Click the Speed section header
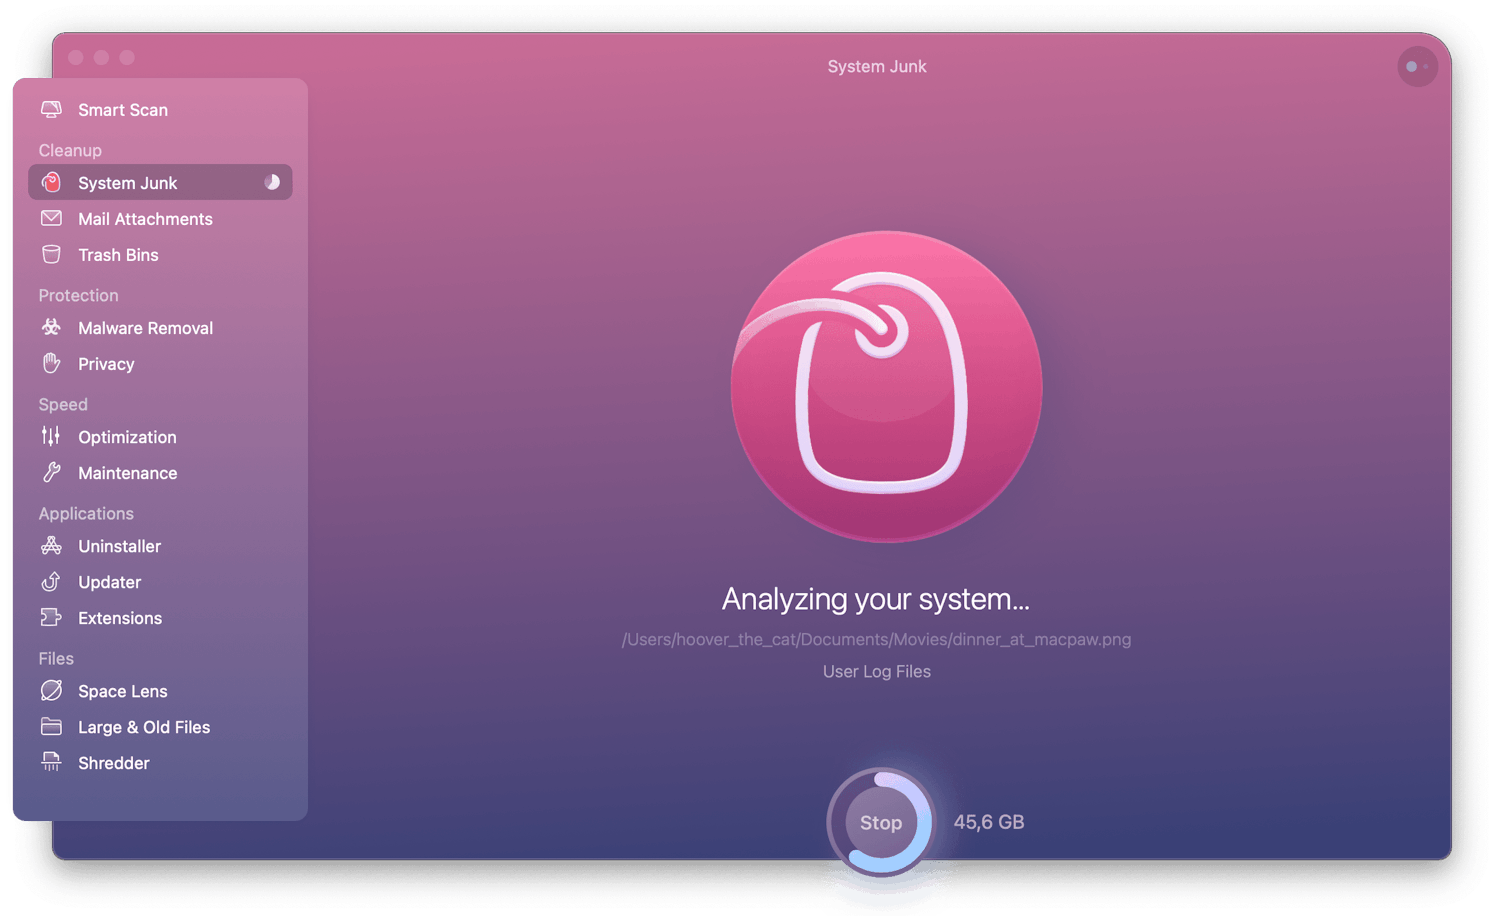The width and height of the screenshot is (1495, 916). click(63, 404)
